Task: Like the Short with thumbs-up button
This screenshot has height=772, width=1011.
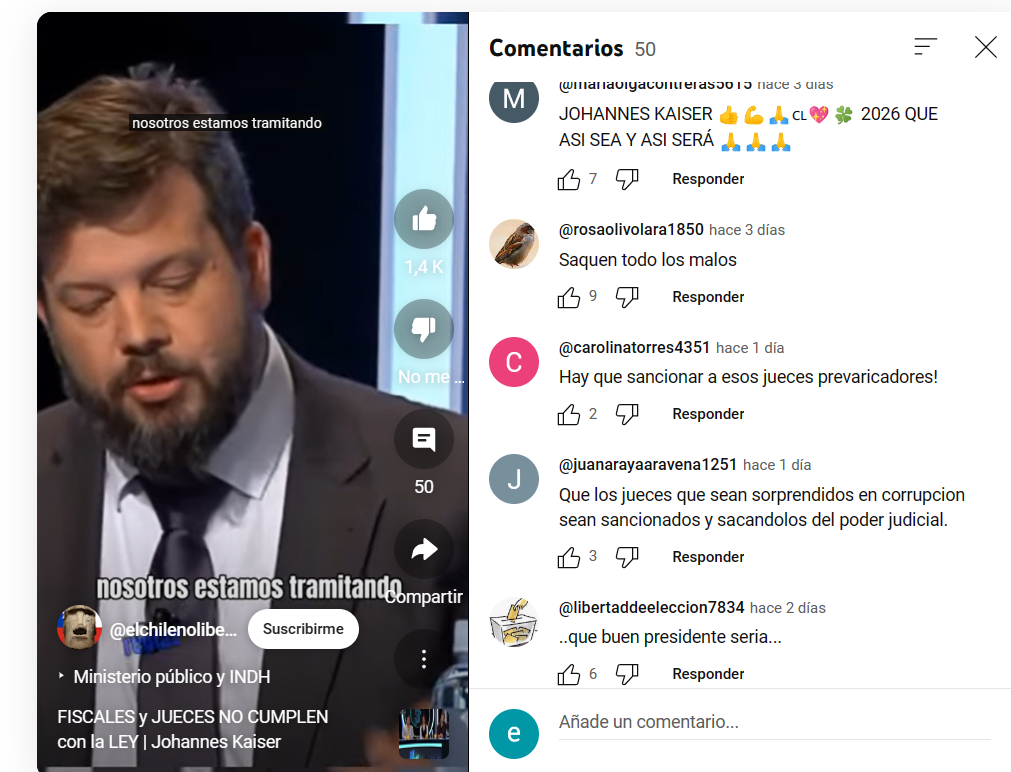Action: 424,219
